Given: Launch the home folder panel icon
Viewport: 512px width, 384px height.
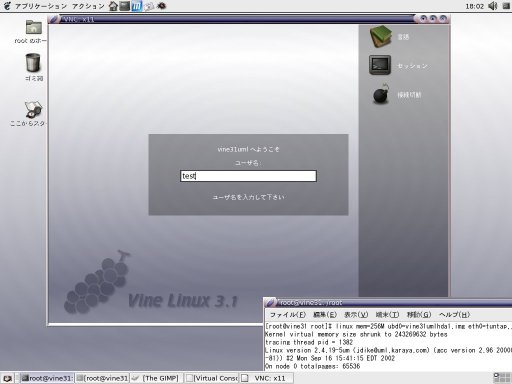Looking at the screenshot, I should [114, 6].
